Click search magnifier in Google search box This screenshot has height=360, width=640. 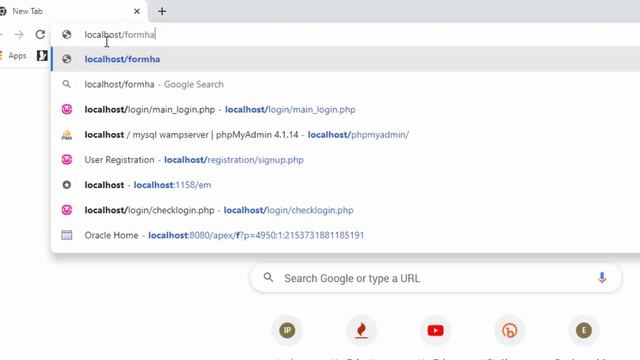point(268,278)
